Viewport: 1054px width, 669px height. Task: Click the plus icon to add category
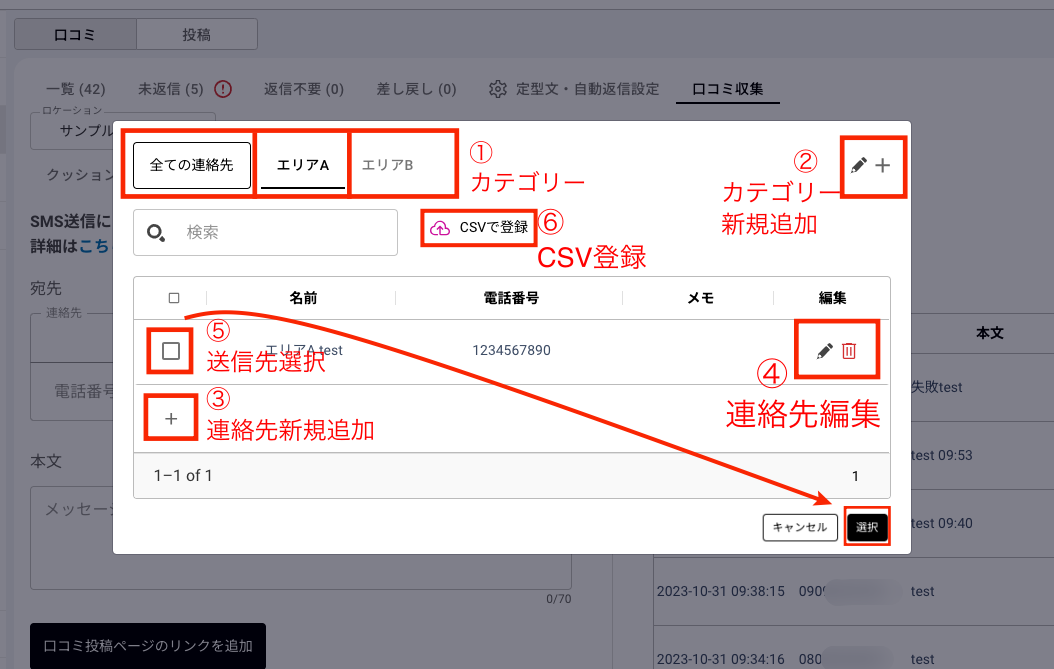882,166
